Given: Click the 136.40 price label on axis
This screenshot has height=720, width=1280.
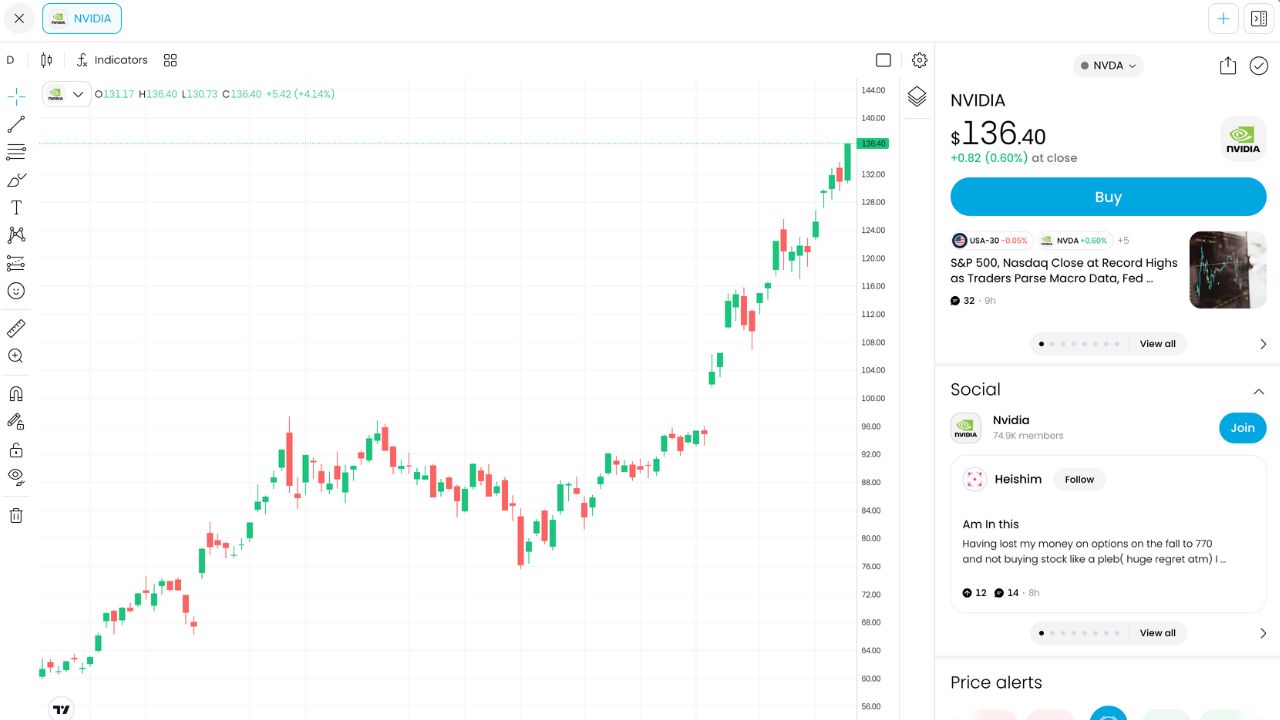Looking at the screenshot, I should (873, 144).
